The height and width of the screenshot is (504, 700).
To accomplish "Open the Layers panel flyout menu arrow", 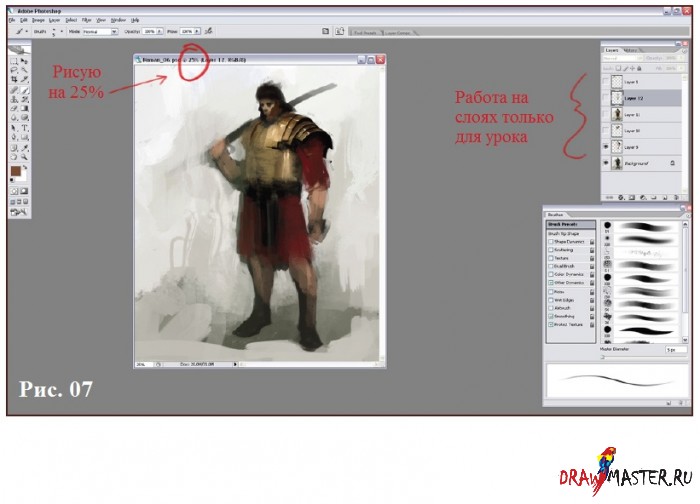I will (x=684, y=51).
